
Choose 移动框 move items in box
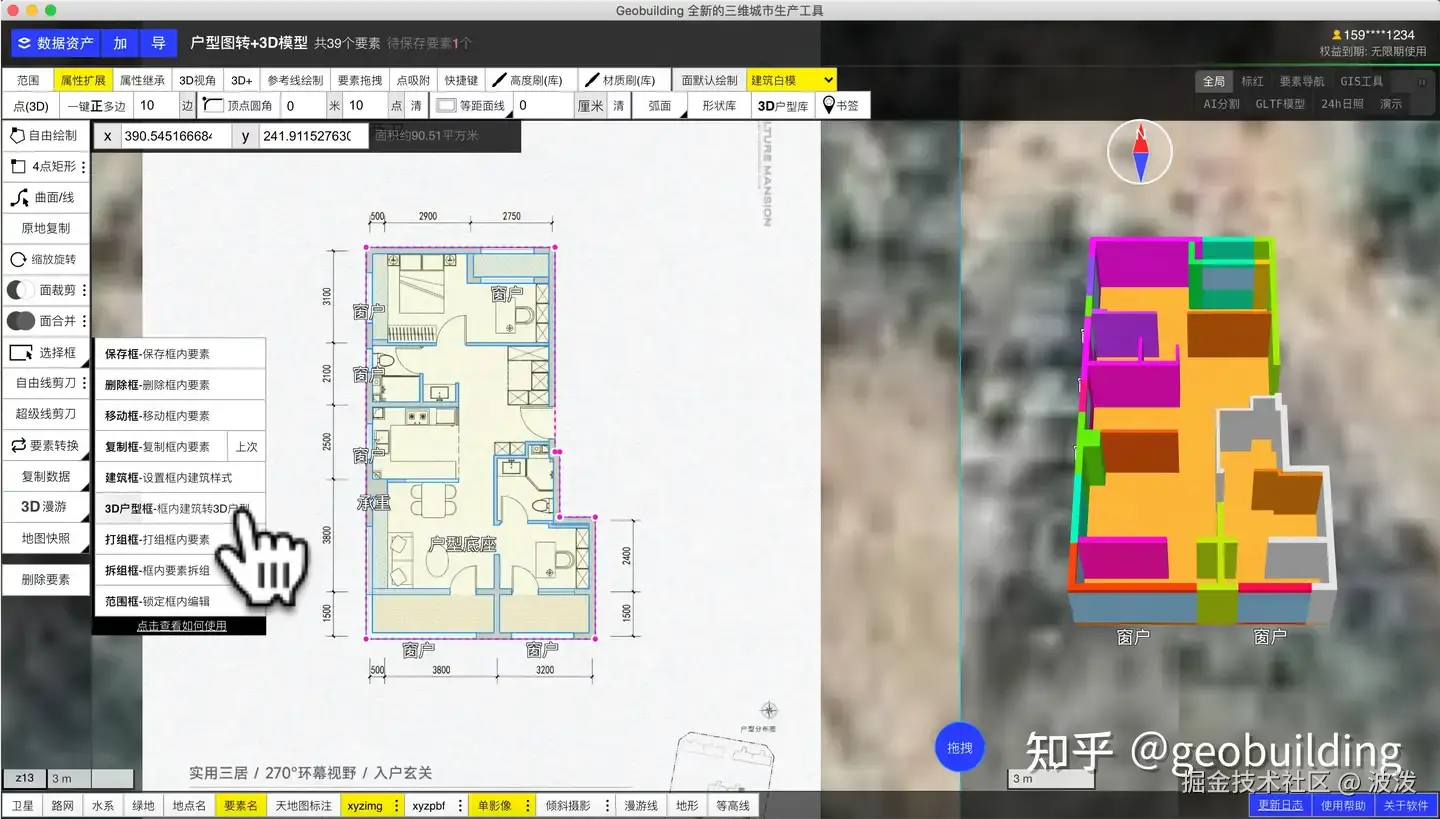pyautogui.click(x=180, y=415)
